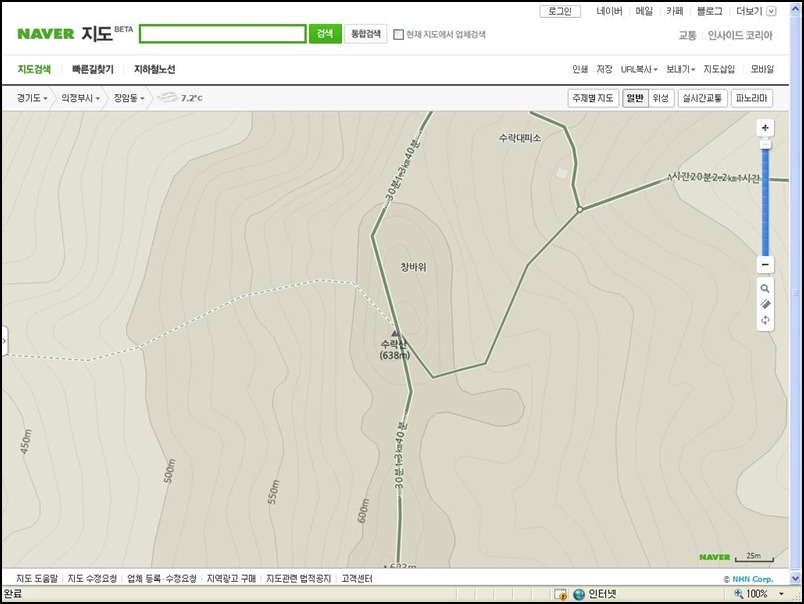
Task: Open the 지하철노선 tab
Action: click(x=154, y=69)
